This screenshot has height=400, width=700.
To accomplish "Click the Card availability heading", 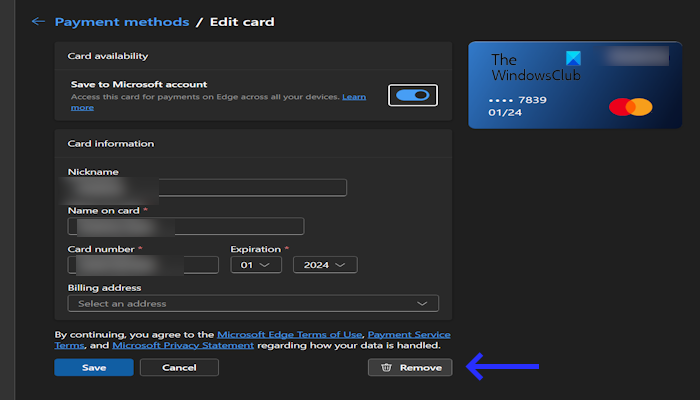I will [108, 56].
